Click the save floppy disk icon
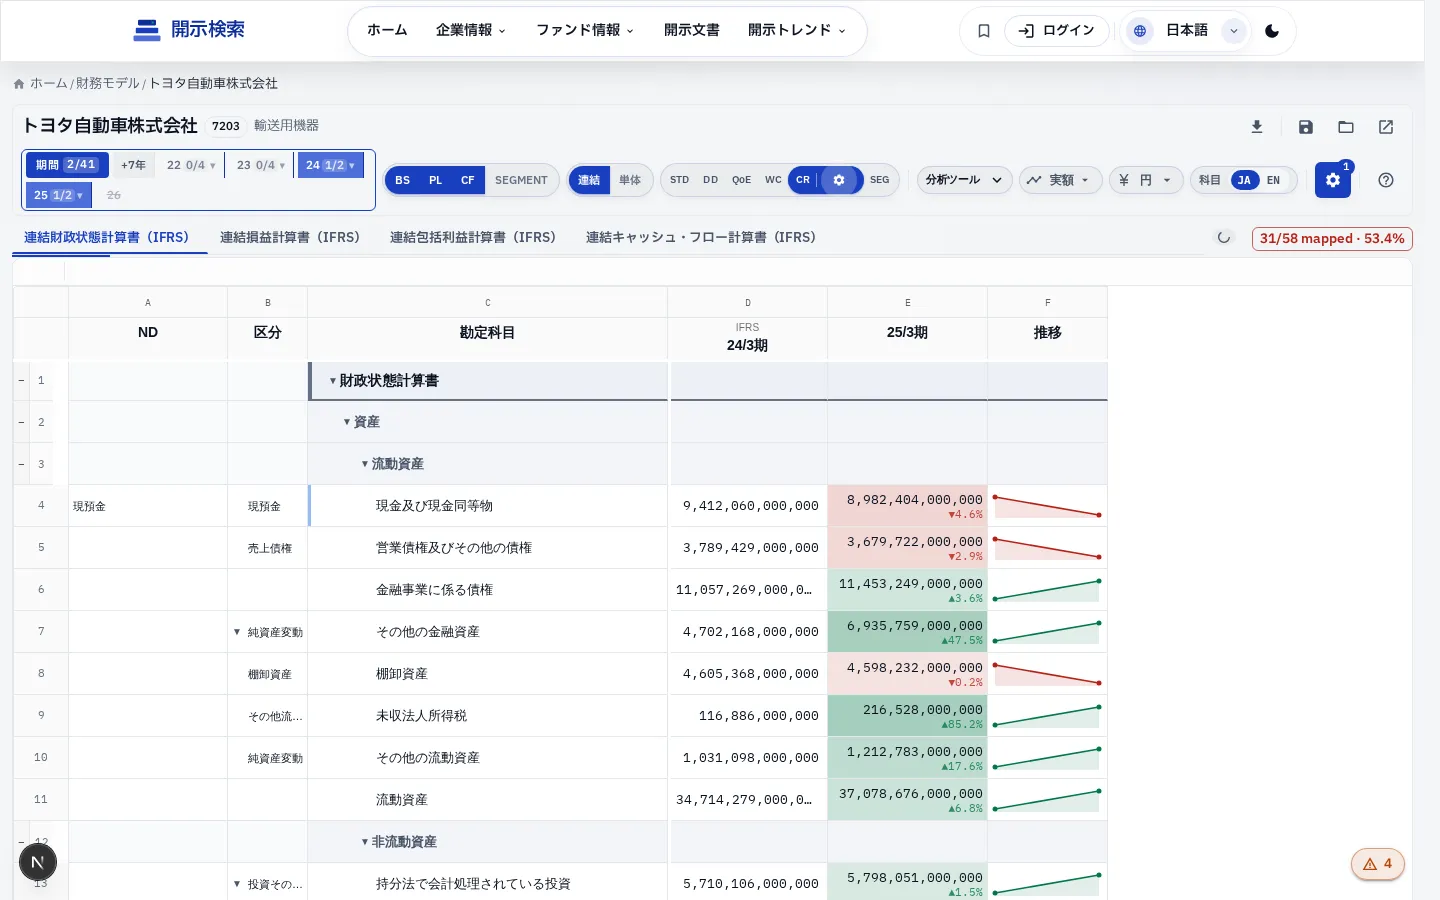 [1306, 127]
